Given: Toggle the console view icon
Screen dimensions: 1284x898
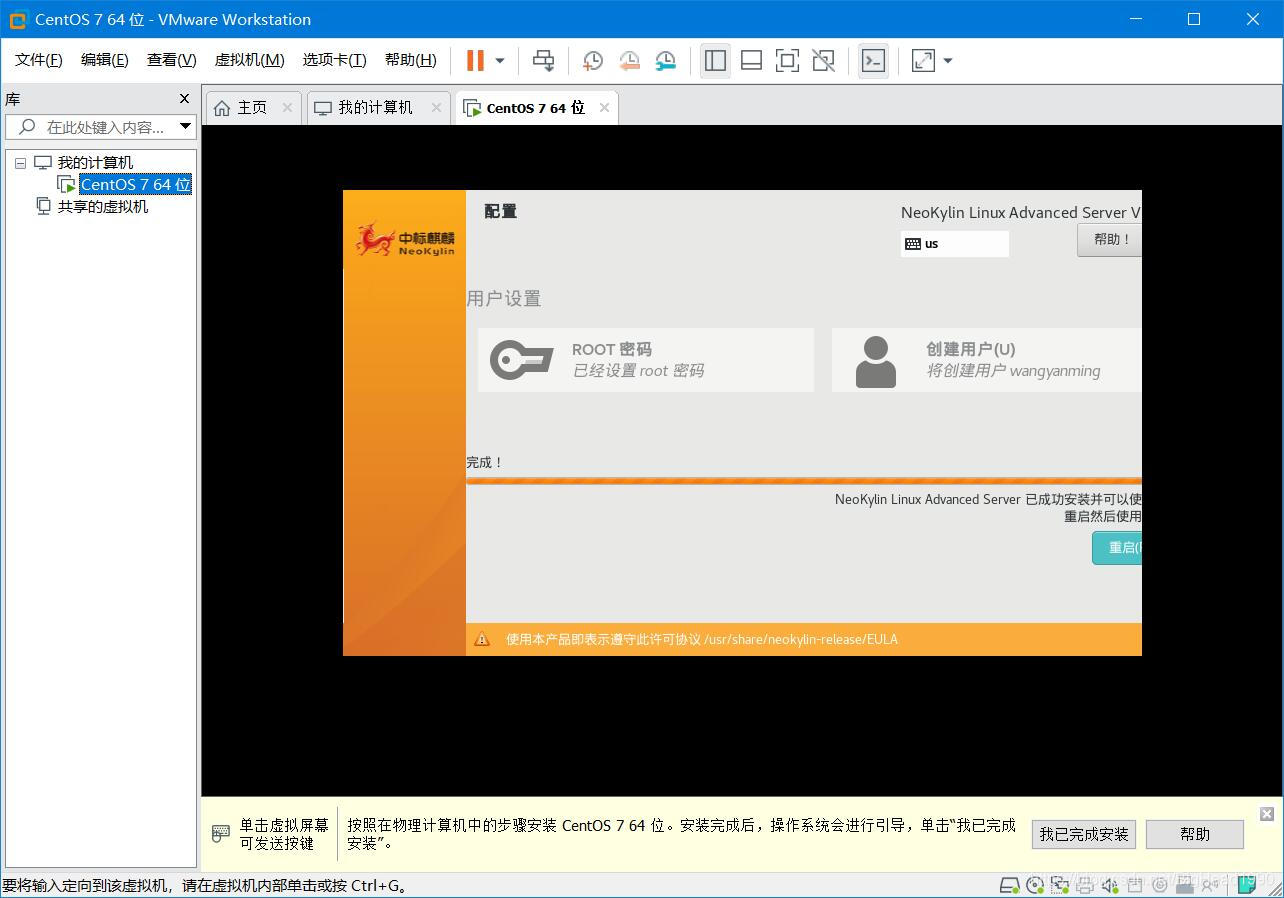Looking at the screenshot, I should click(x=873, y=60).
